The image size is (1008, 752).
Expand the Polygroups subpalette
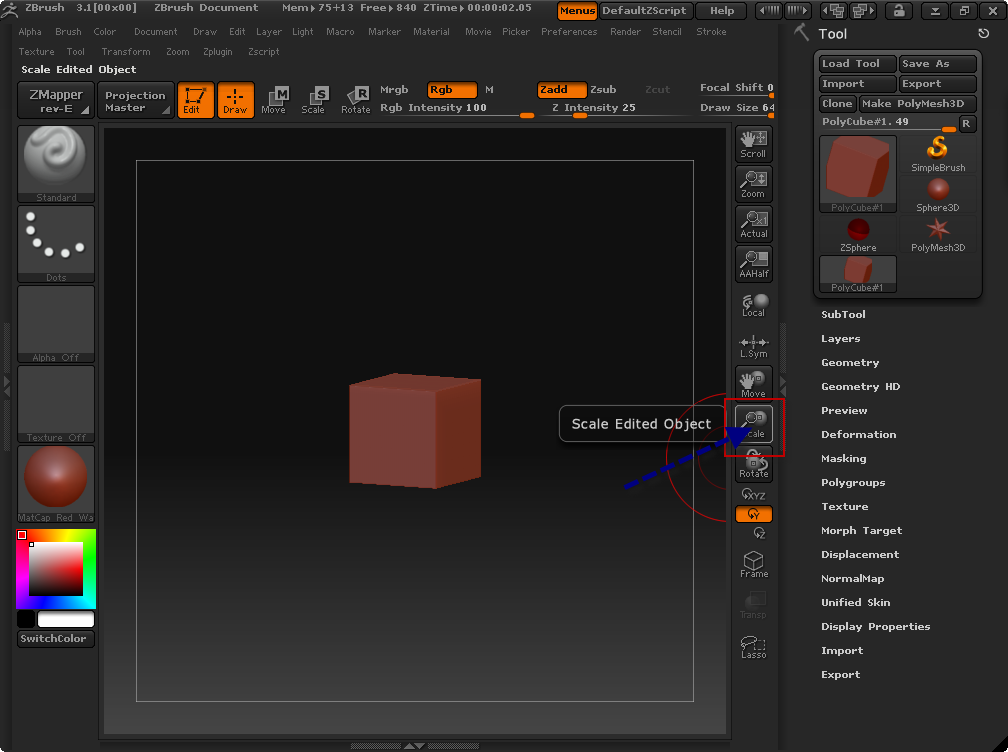click(x=853, y=483)
